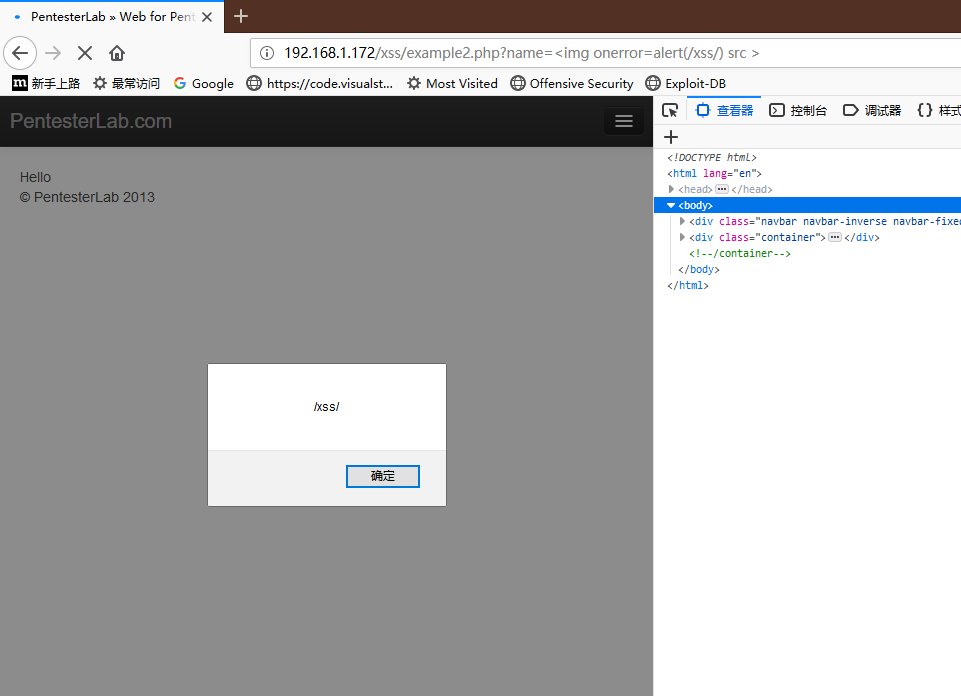Select the element picker tool in DevTools
This screenshot has height=696, width=961.
tap(669, 110)
